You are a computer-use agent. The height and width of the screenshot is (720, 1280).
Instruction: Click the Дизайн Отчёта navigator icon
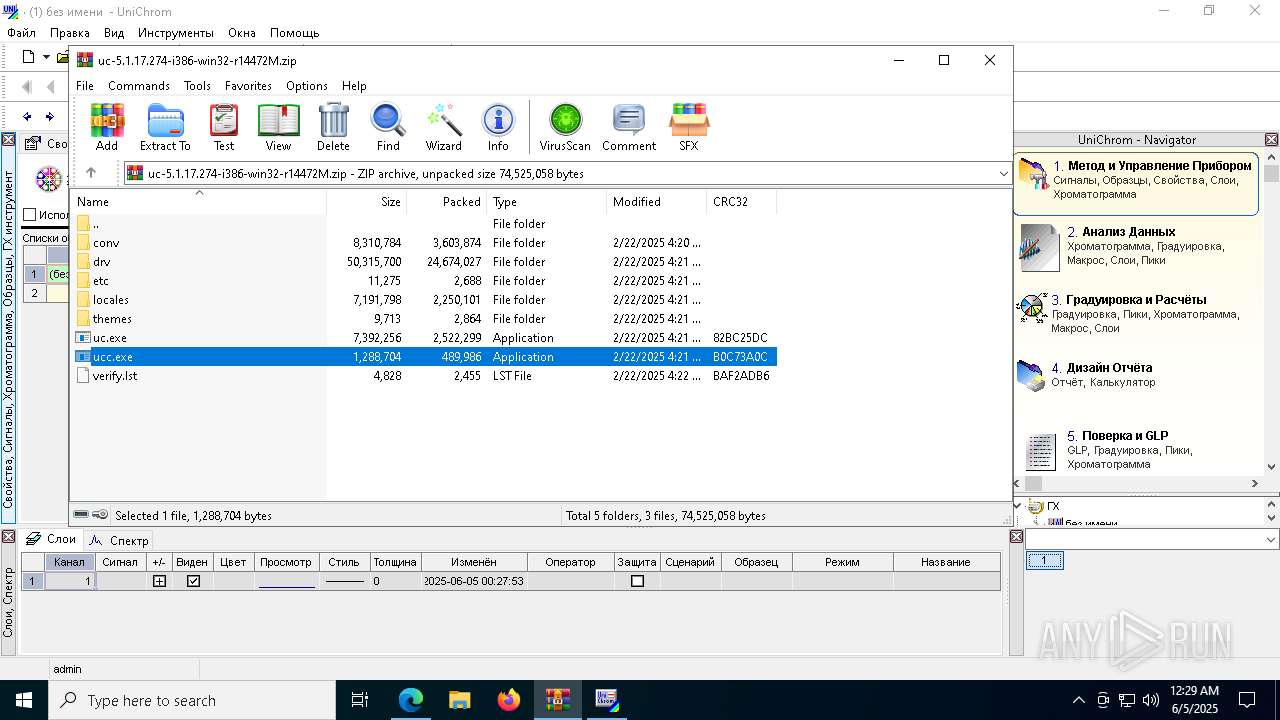[x=1031, y=375]
